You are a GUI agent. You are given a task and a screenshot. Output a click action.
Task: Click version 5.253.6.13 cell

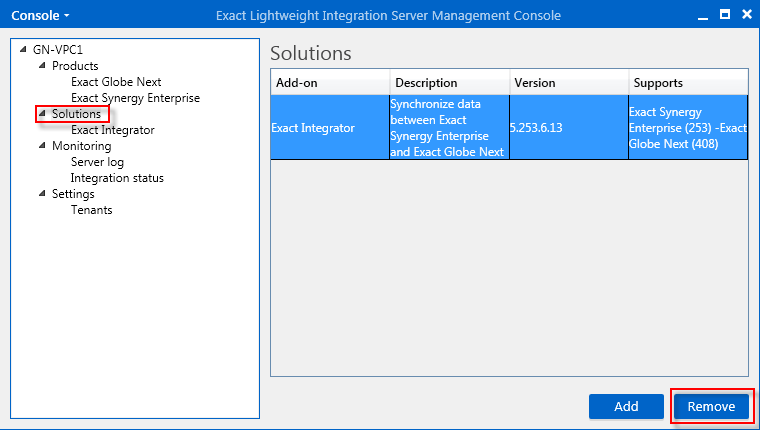click(x=569, y=127)
